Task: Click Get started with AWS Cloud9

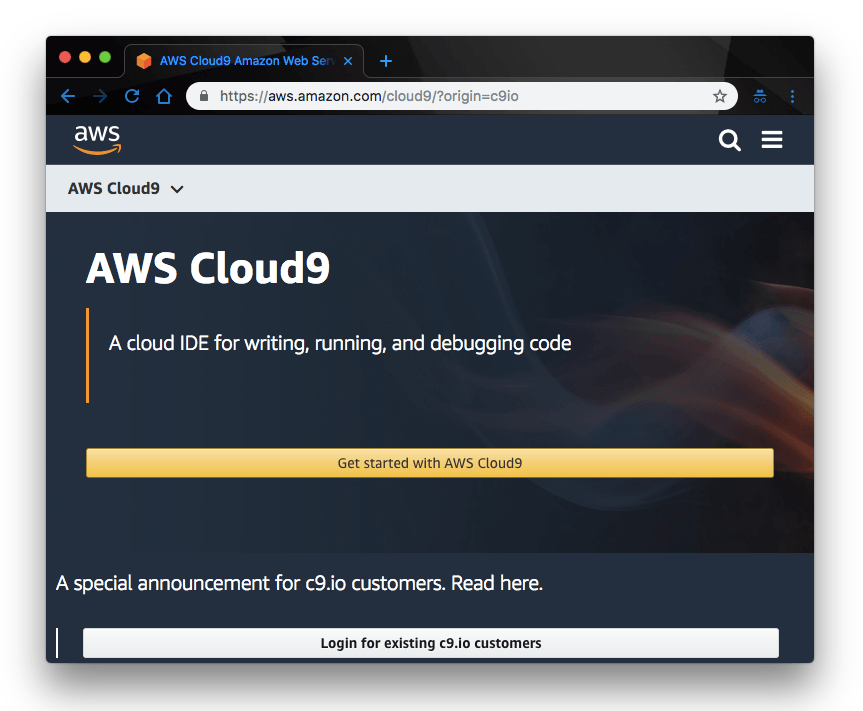Action: [429, 463]
